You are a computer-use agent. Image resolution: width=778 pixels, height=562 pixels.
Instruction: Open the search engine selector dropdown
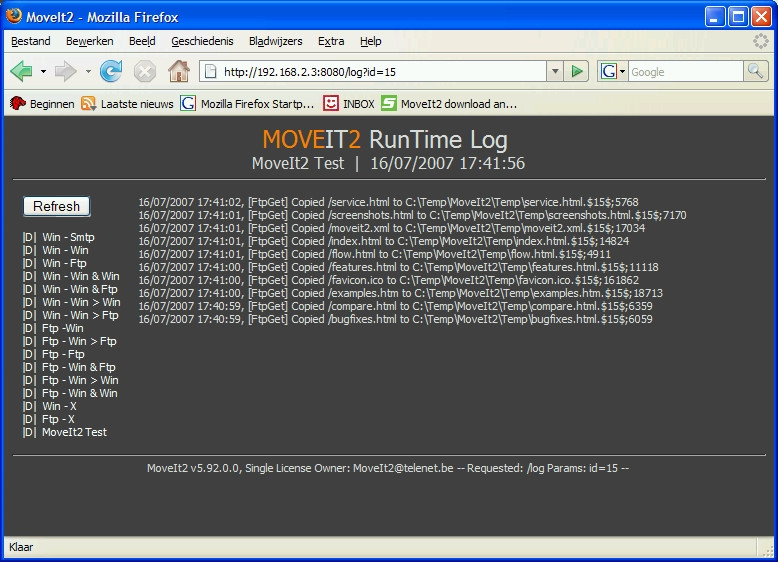[x=613, y=71]
